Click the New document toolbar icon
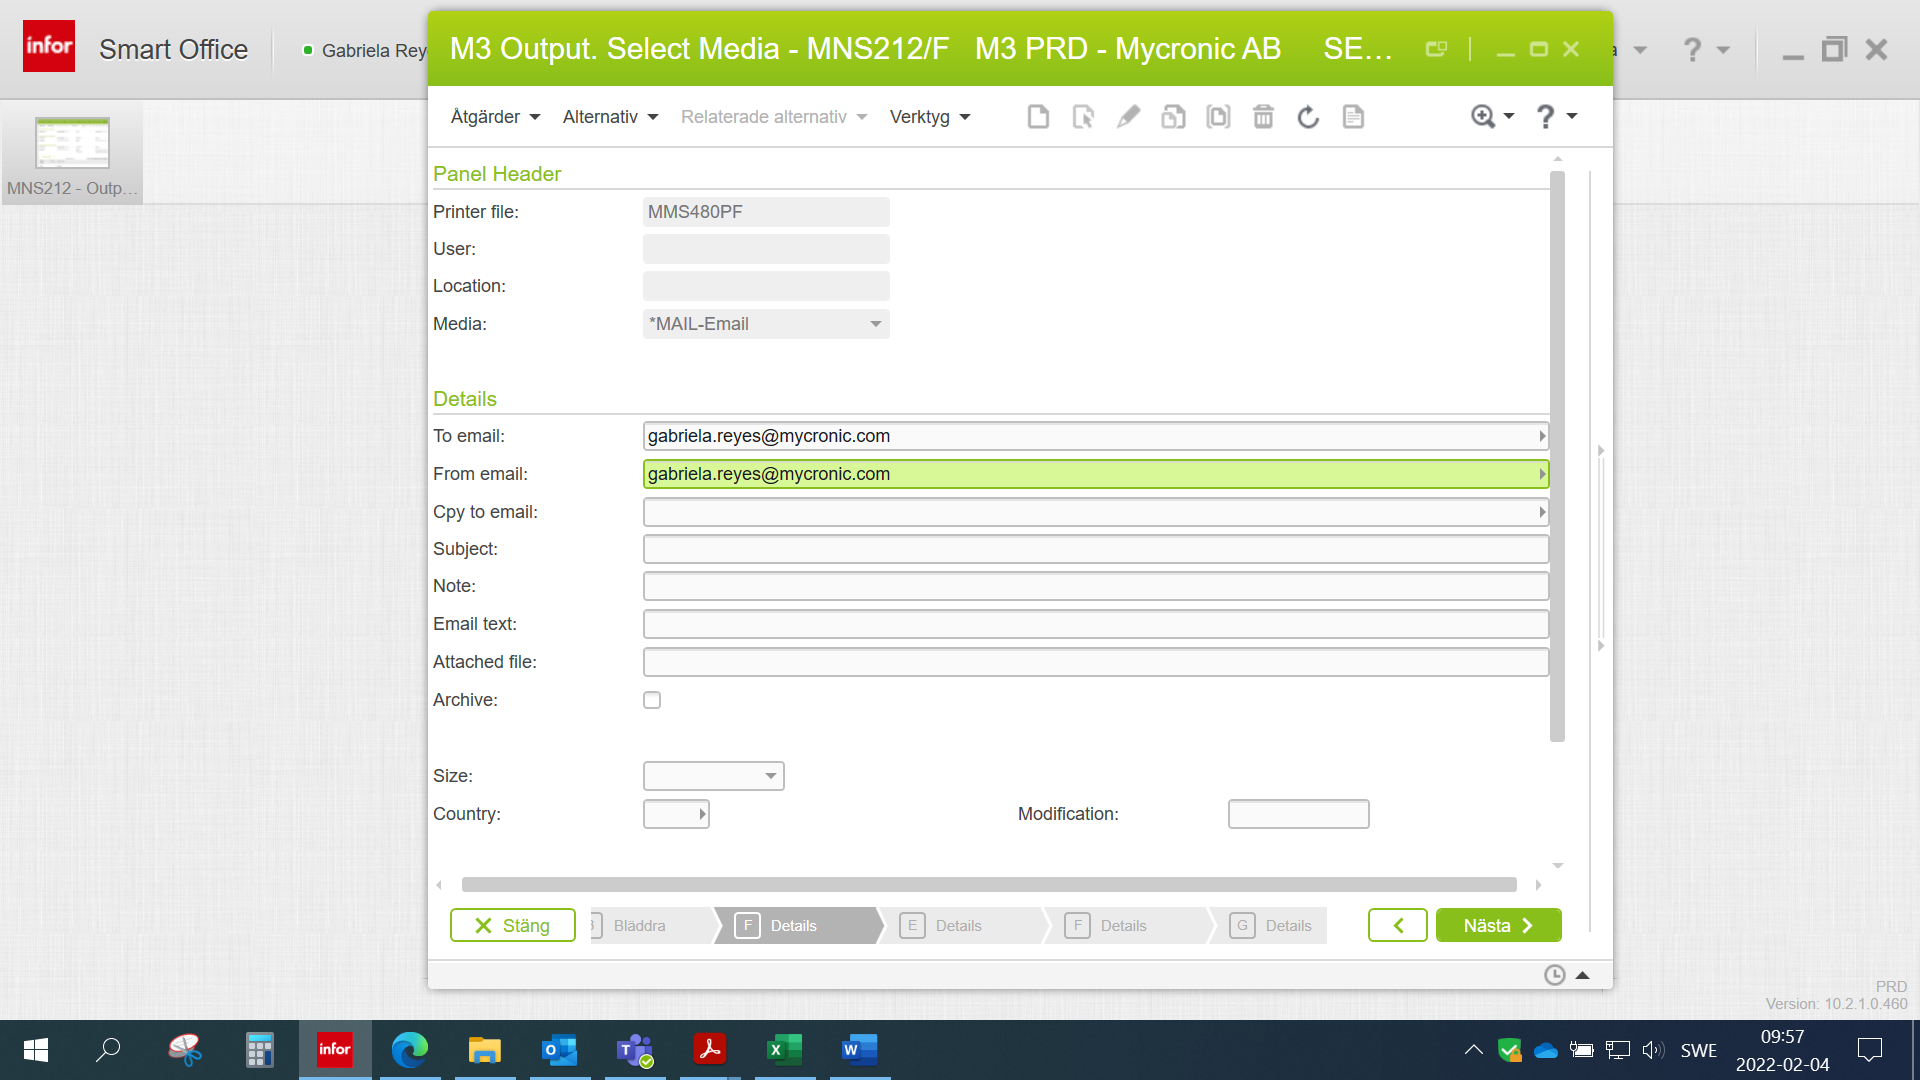 (1038, 117)
